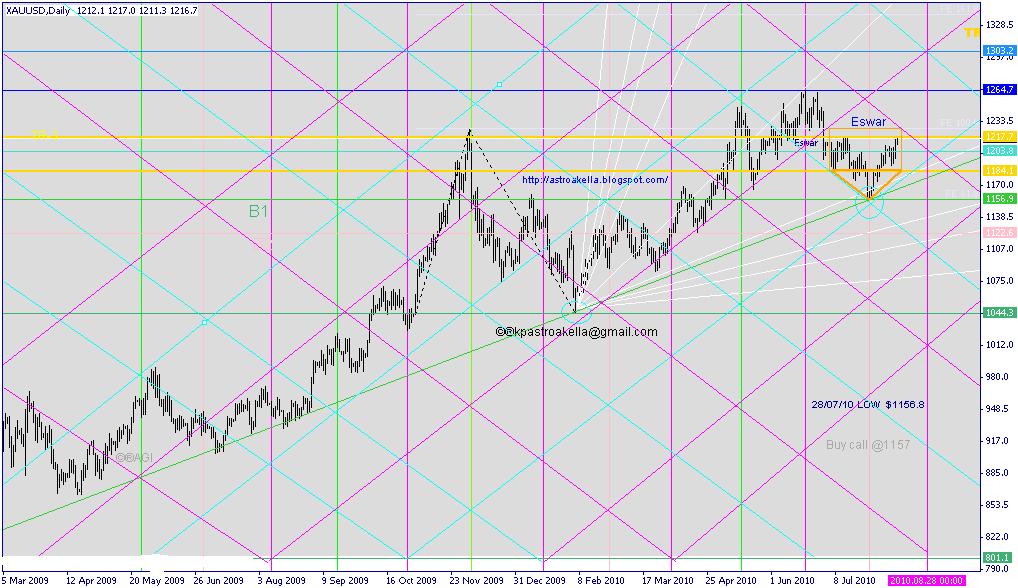Click the green 801.1 price tag
Screen dimensions: 1018x588
click(997, 557)
